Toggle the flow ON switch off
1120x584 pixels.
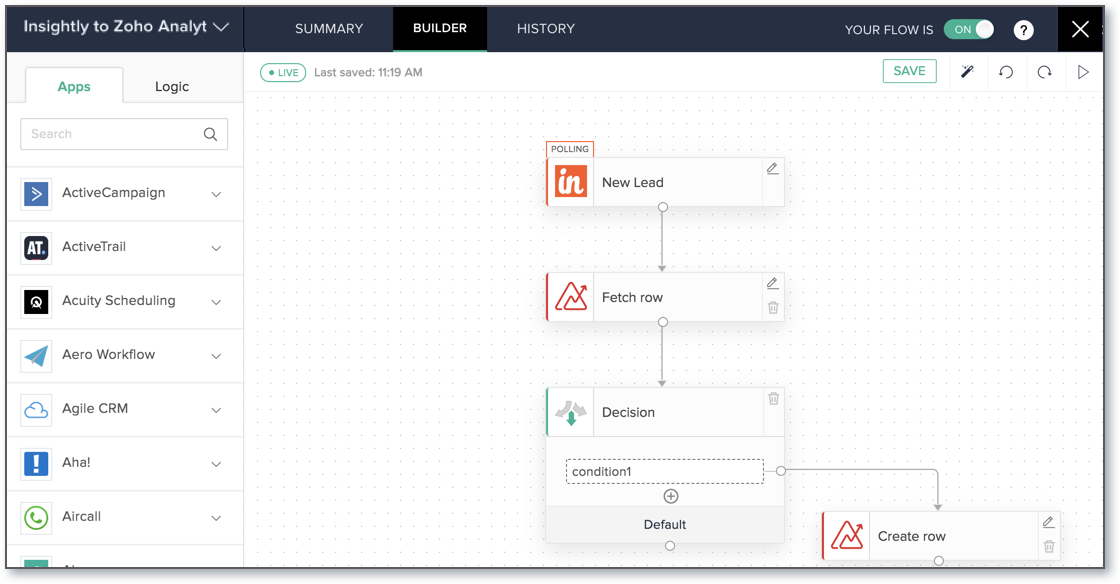(x=969, y=29)
